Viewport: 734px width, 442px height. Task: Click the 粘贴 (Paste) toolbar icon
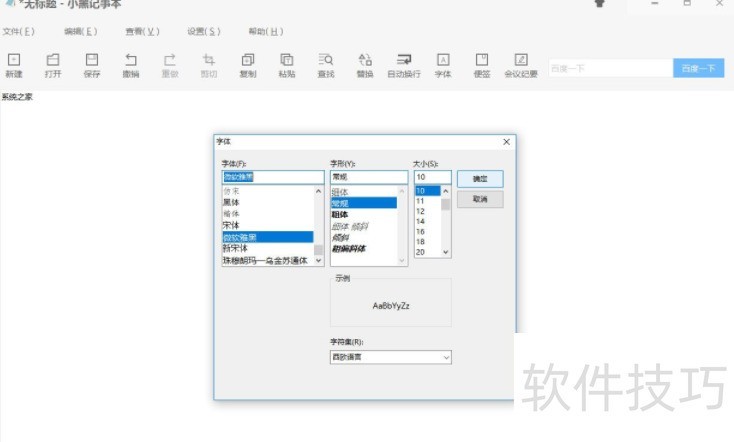tap(286, 65)
